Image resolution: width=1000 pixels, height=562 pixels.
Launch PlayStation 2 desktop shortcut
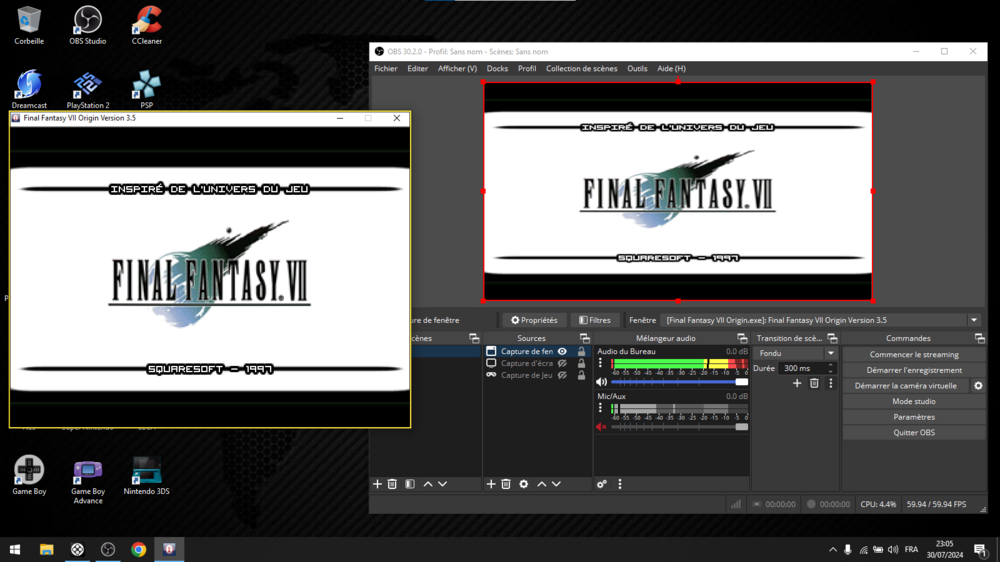coord(88,88)
